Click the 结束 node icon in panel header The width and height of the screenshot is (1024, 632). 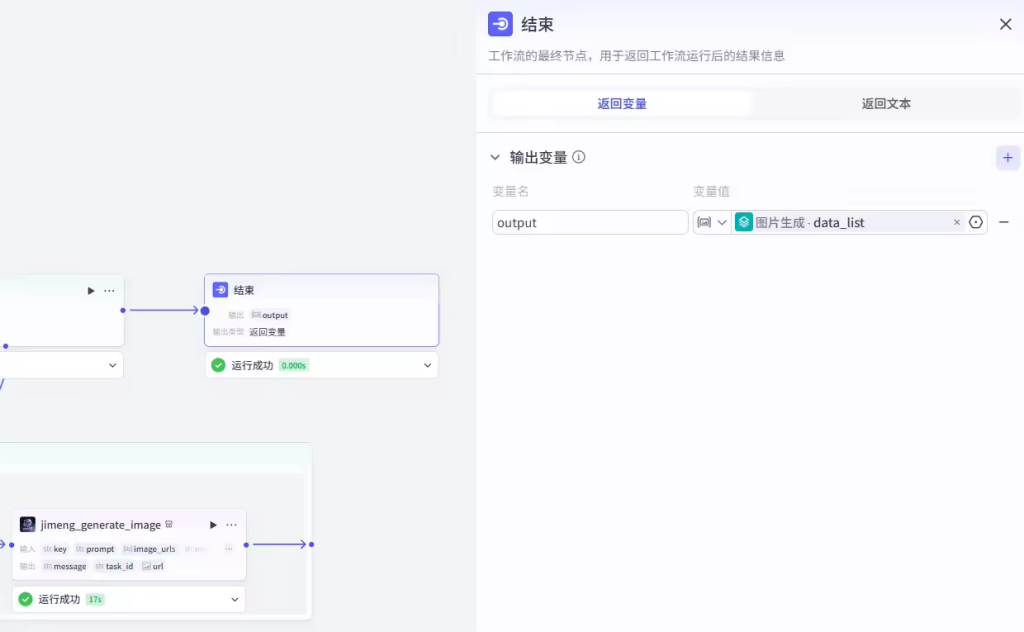500,24
